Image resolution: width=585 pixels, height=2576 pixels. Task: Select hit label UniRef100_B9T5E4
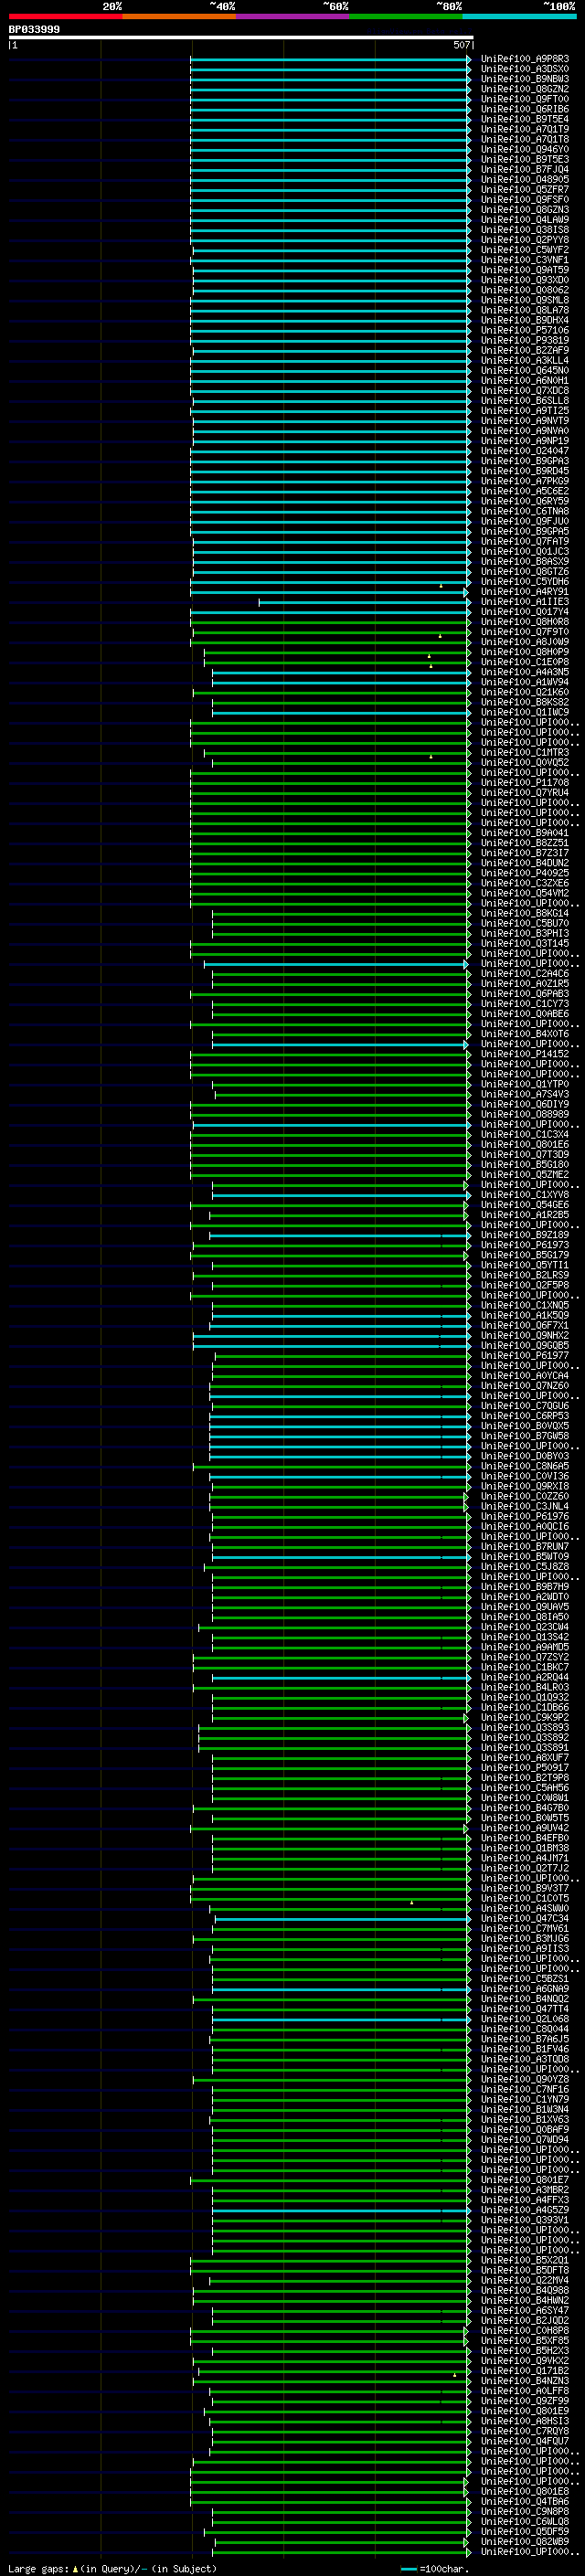point(525,119)
